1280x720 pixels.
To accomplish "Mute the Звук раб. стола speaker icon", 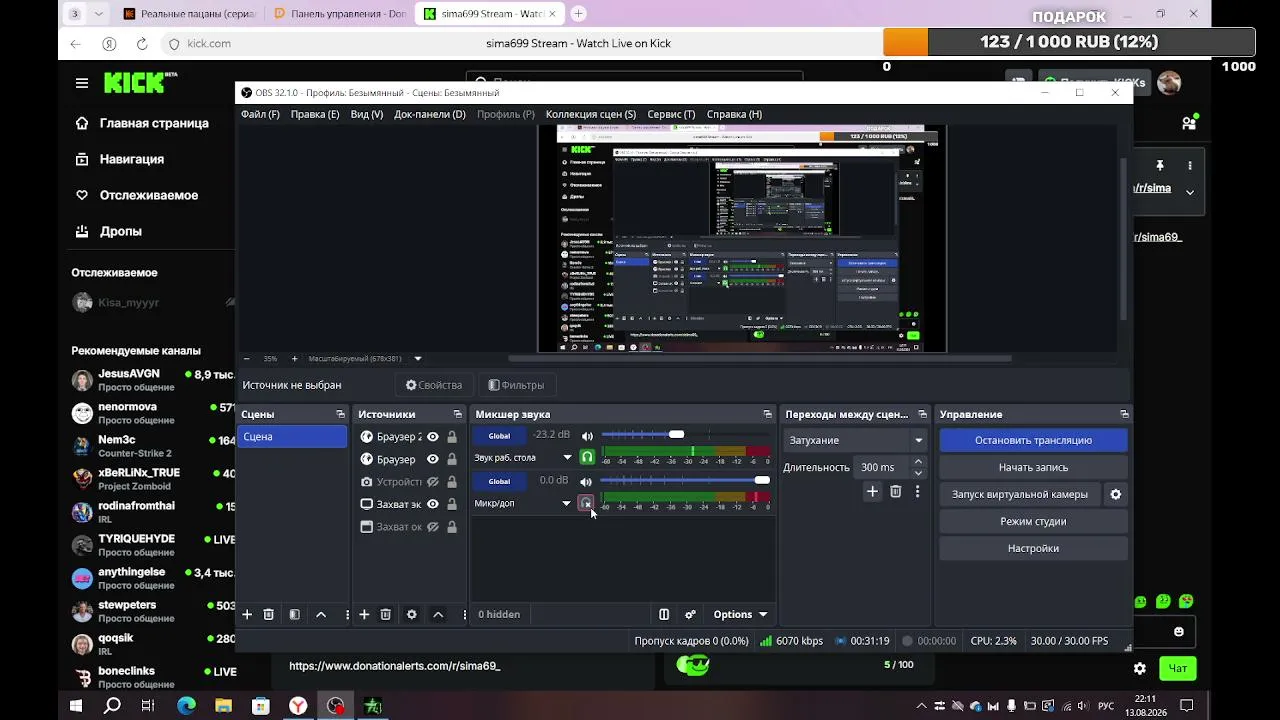I will [x=587, y=436].
